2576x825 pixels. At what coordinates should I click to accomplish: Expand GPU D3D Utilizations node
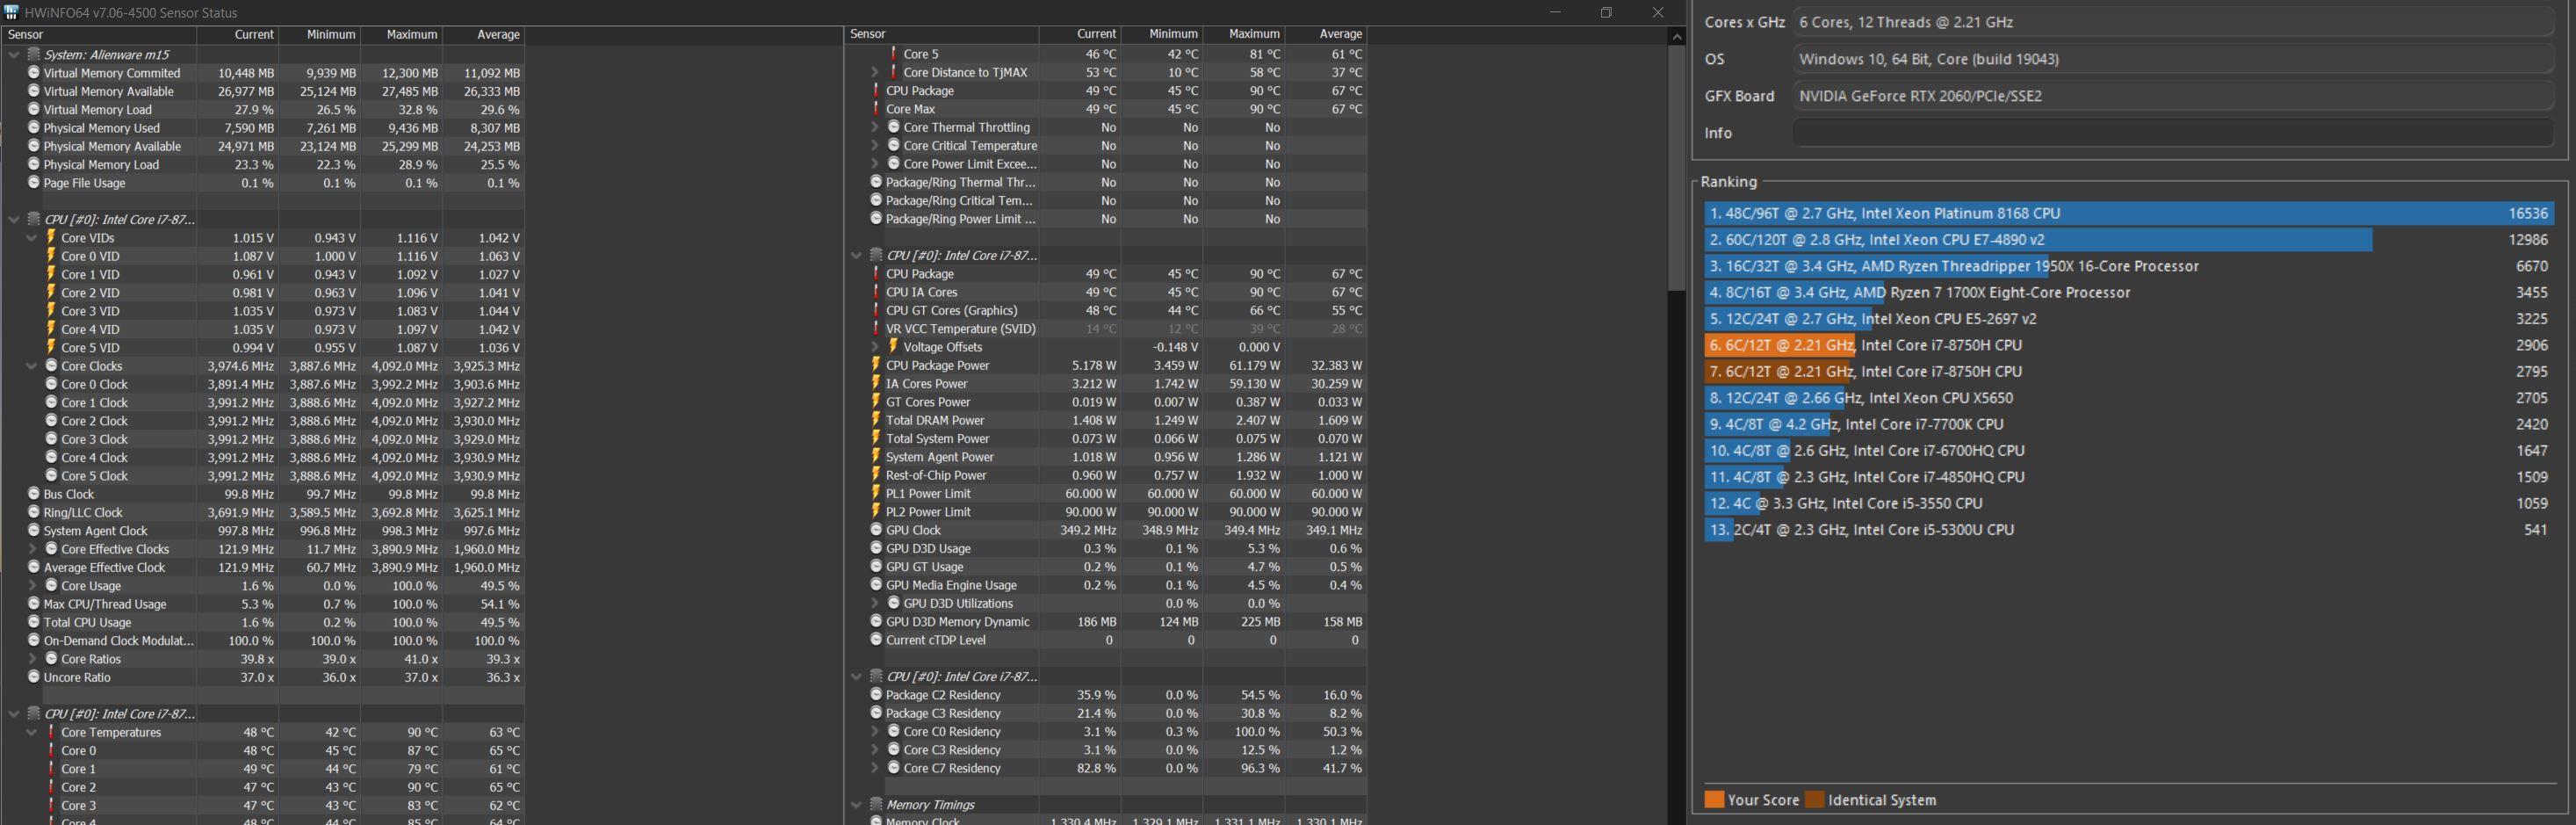click(874, 603)
